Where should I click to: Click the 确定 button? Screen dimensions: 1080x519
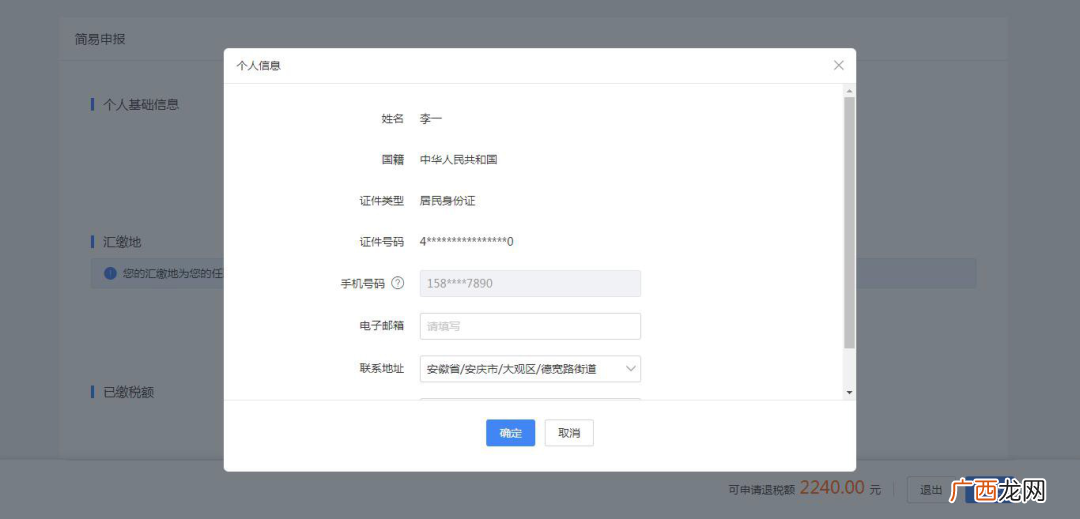pyautogui.click(x=510, y=433)
